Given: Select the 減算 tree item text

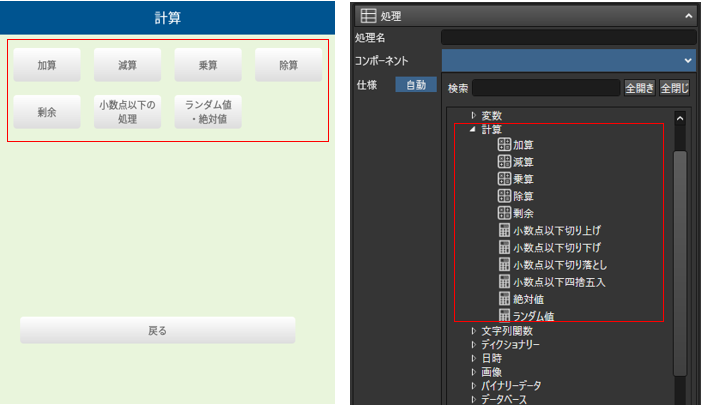Looking at the screenshot, I should click(x=523, y=162).
